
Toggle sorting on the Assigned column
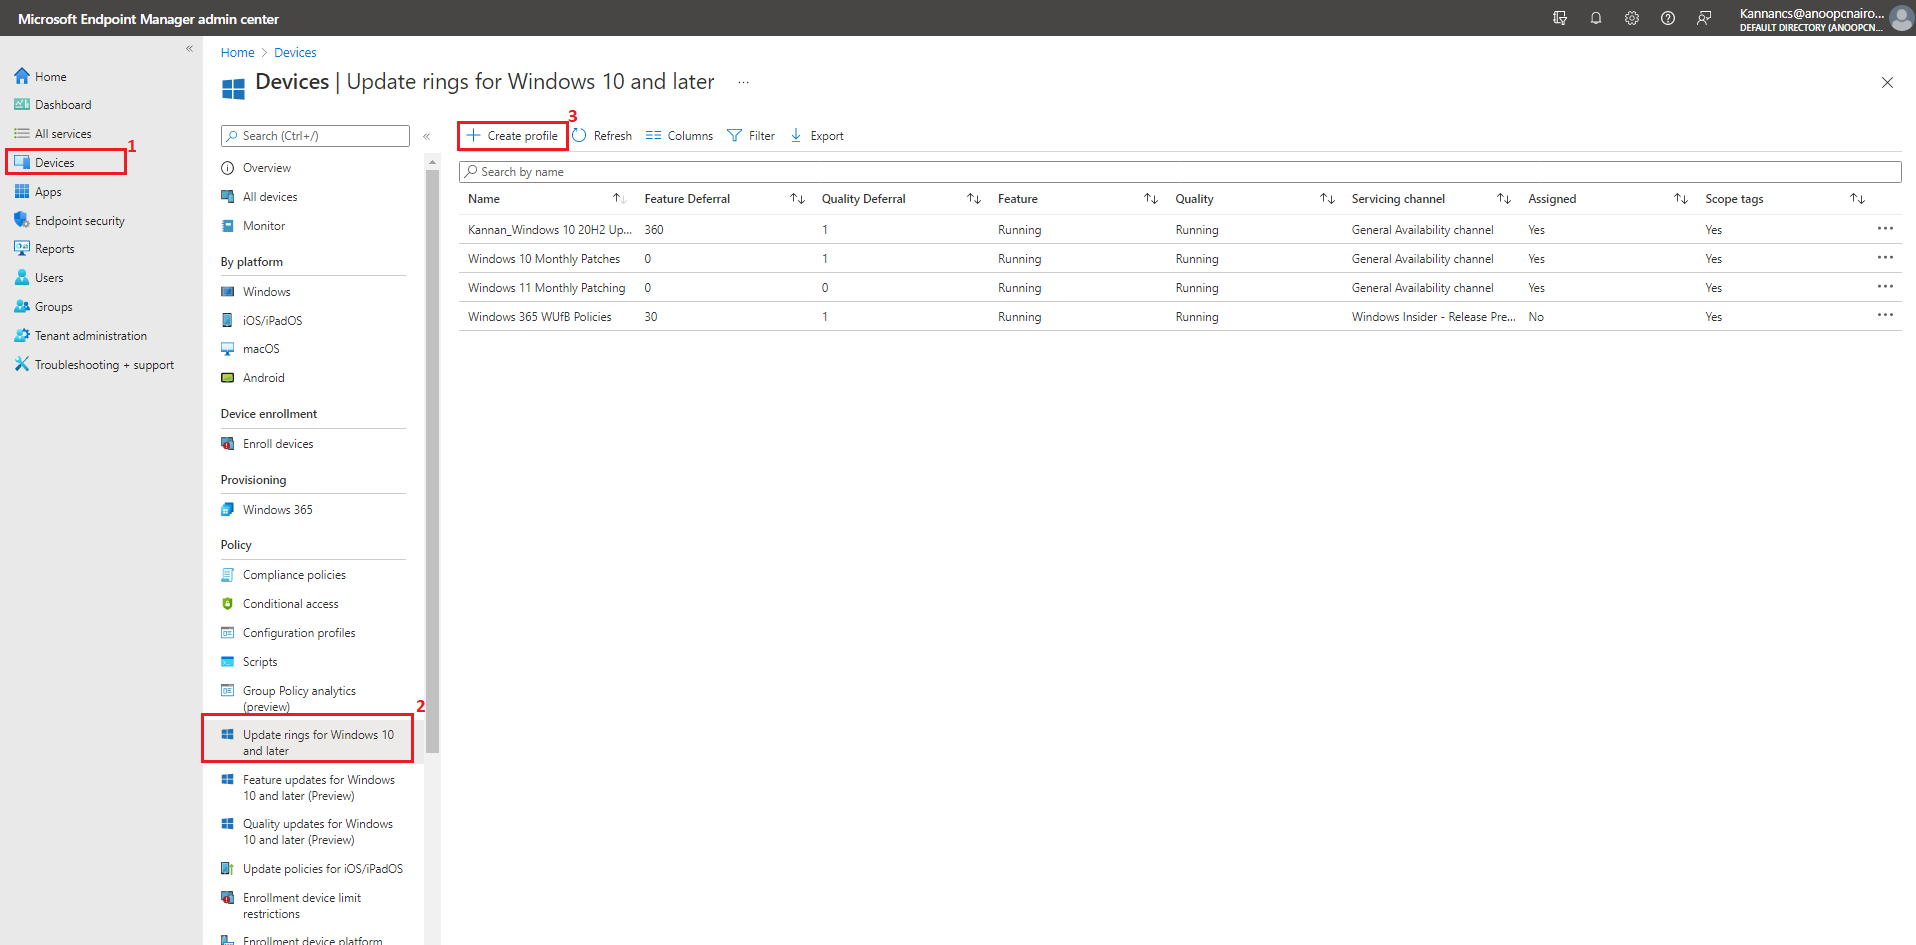point(1681,198)
